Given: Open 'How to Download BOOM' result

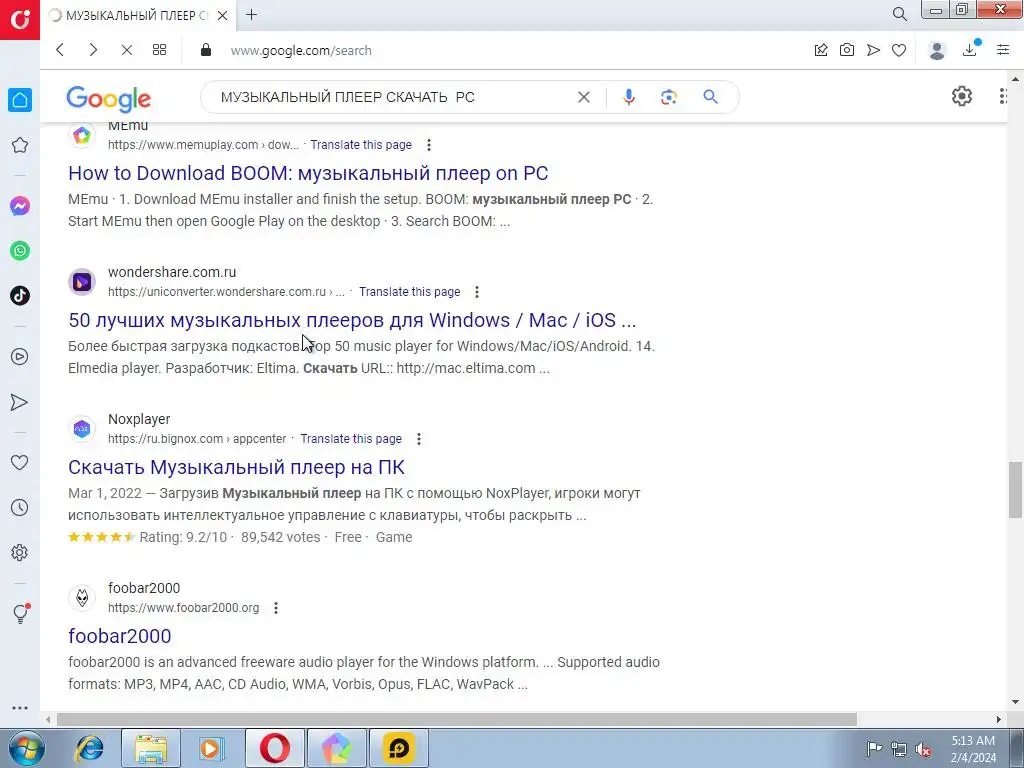Looking at the screenshot, I should point(308,173).
